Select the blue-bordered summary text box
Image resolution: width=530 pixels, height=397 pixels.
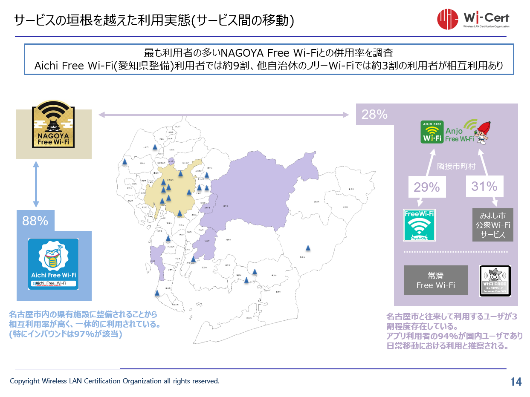269,59
